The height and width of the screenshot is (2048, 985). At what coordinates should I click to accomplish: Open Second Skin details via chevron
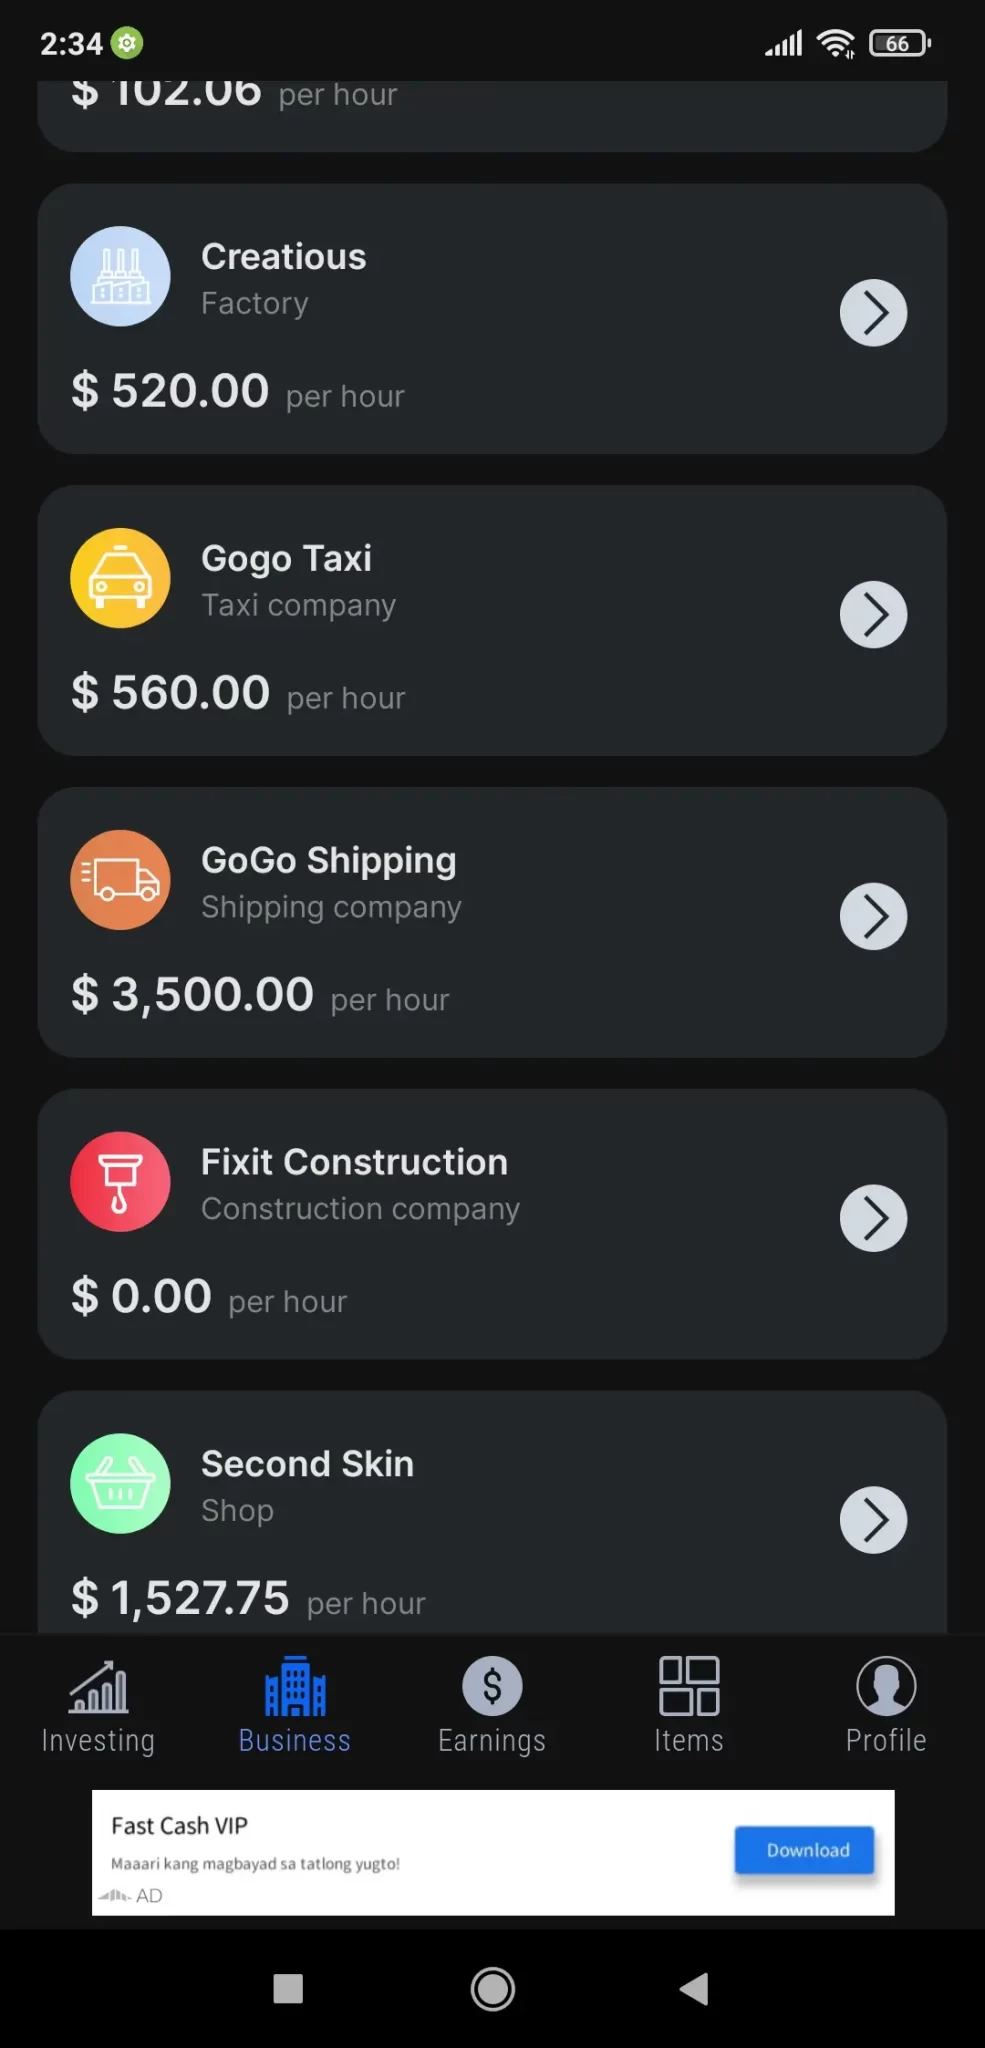(x=873, y=1521)
